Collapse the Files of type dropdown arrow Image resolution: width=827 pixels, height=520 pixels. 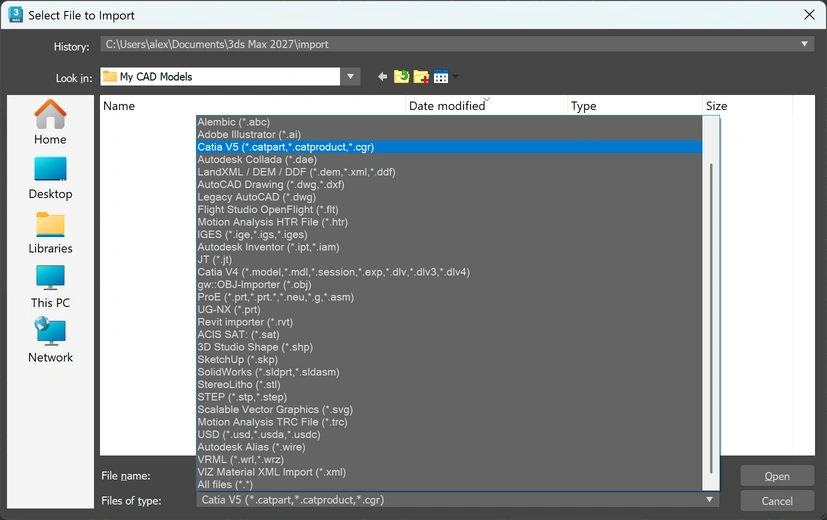(709, 499)
